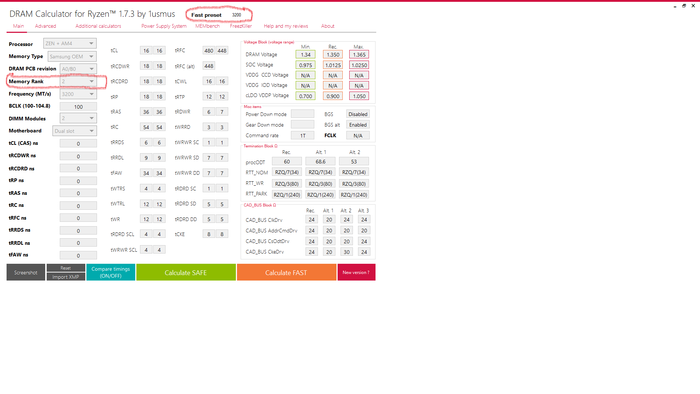This screenshot has width=700, height=394.
Task: Go to the MEMbench tab
Action: 207,26
